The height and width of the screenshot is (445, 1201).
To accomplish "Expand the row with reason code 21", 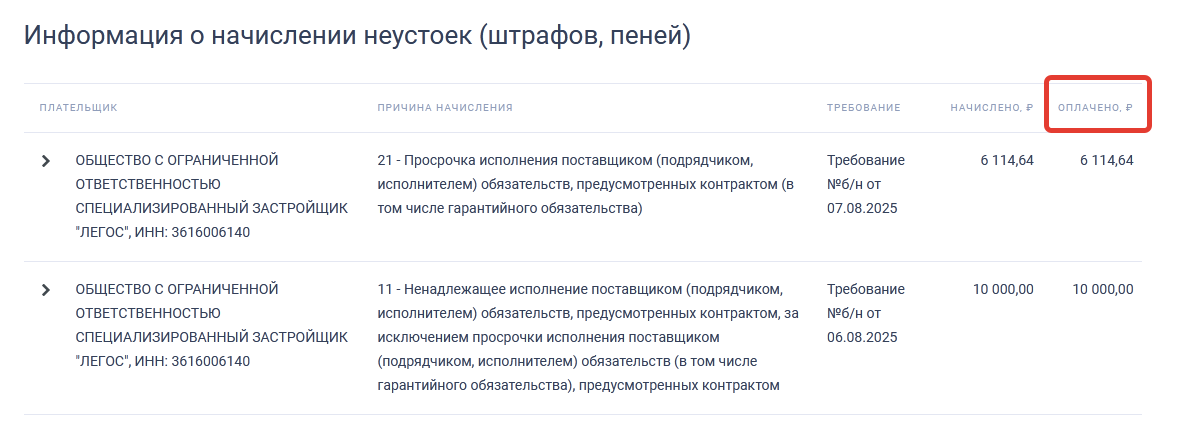I will (45, 161).
